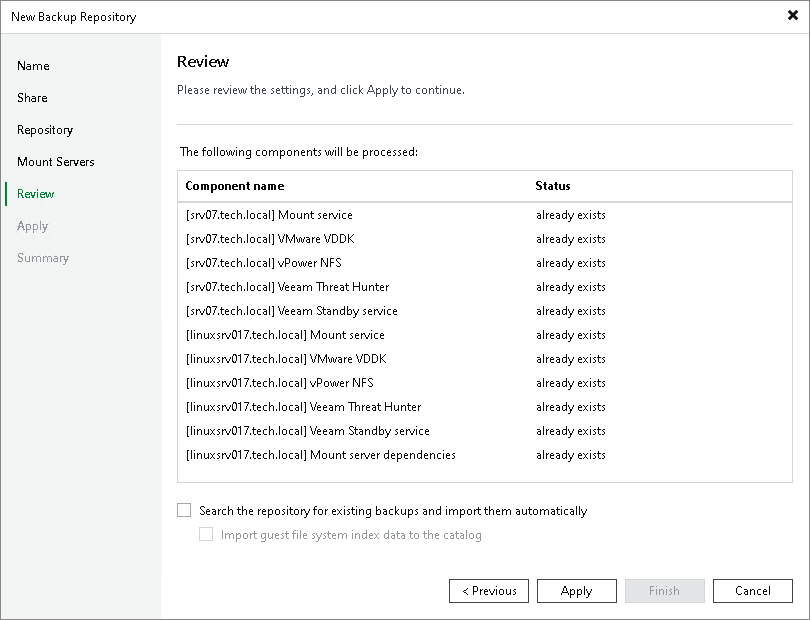Click the status of linuxsrv017 Mount server dependencies

[571, 455]
